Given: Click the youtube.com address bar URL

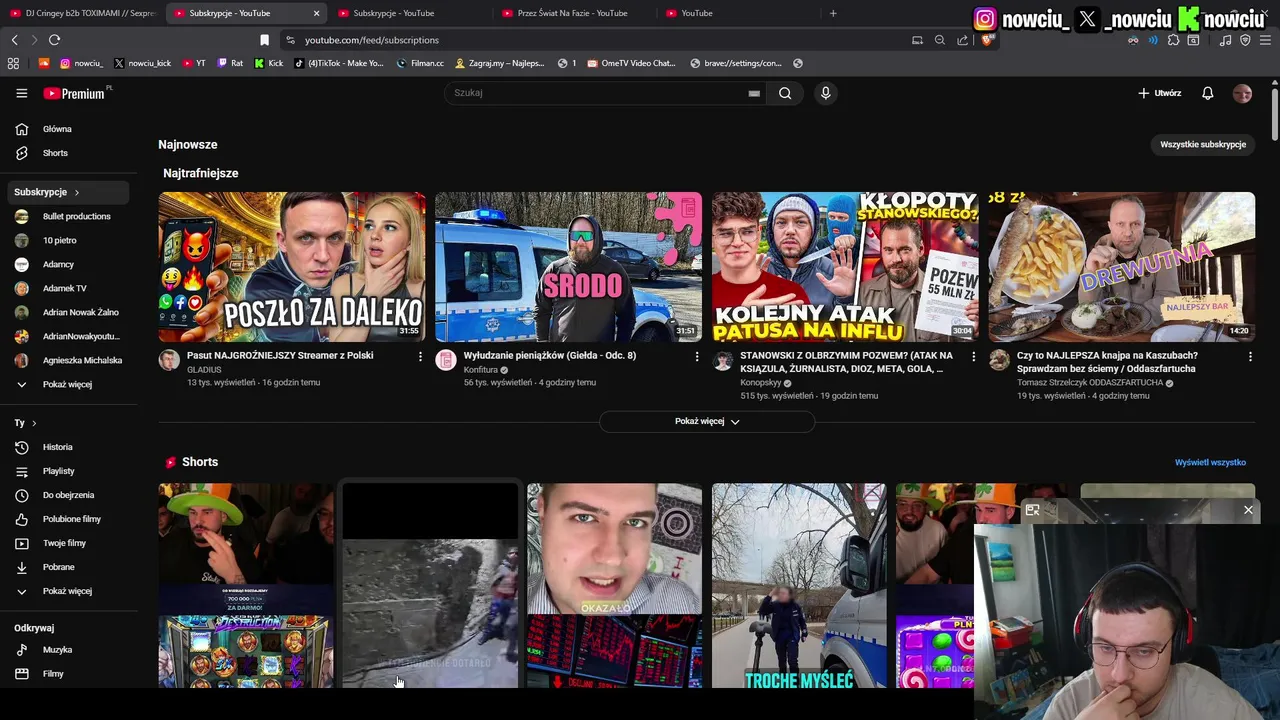Looking at the screenshot, I should coord(372,40).
